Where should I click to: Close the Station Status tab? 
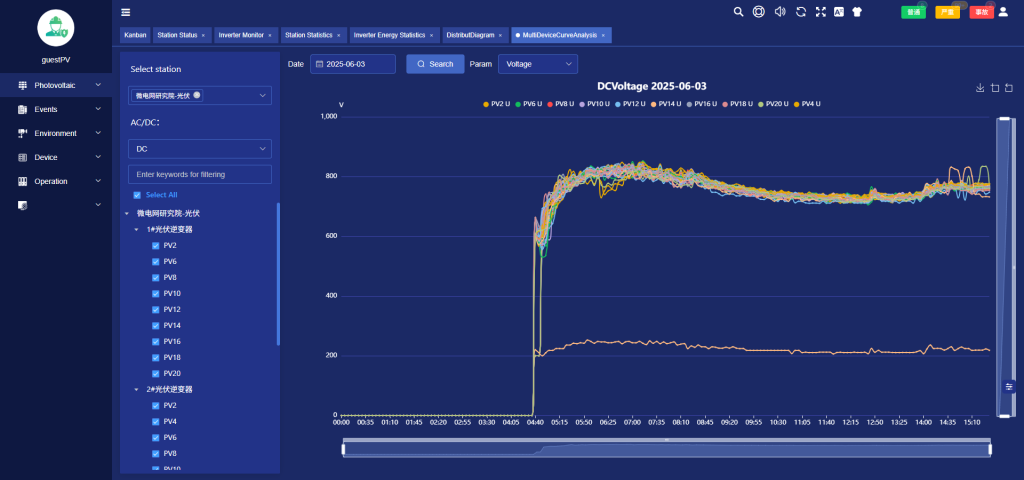203,35
